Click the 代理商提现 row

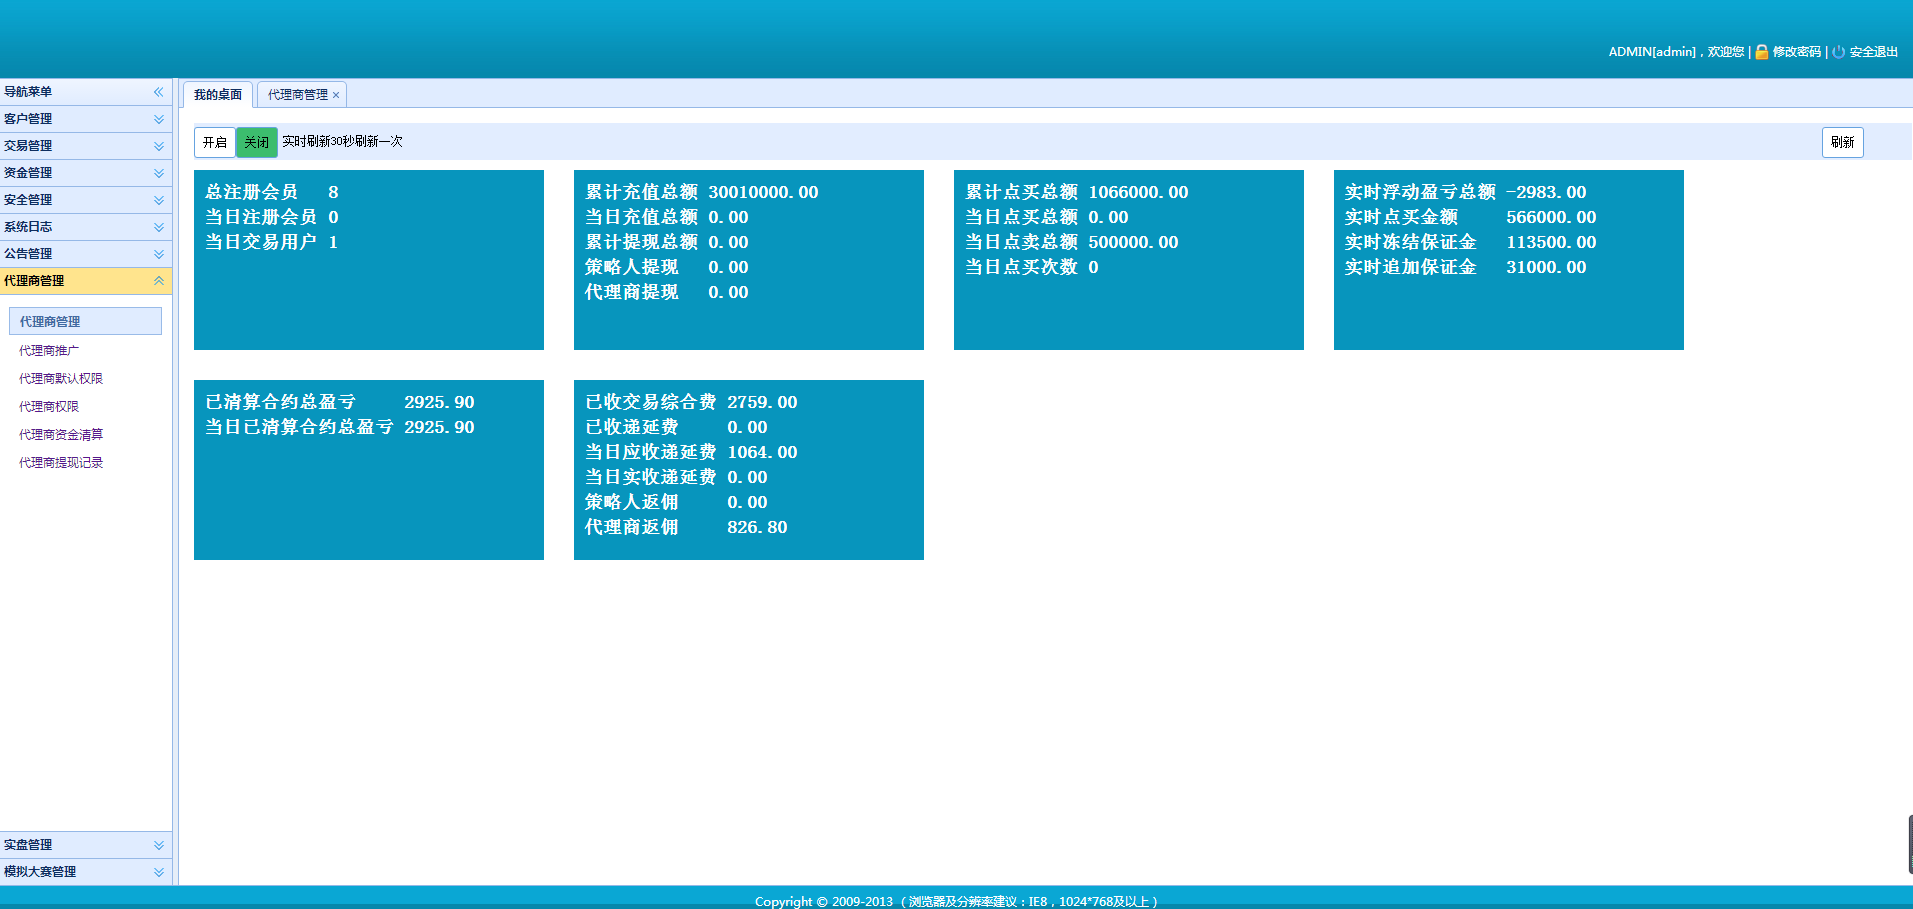pyautogui.click(x=667, y=292)
